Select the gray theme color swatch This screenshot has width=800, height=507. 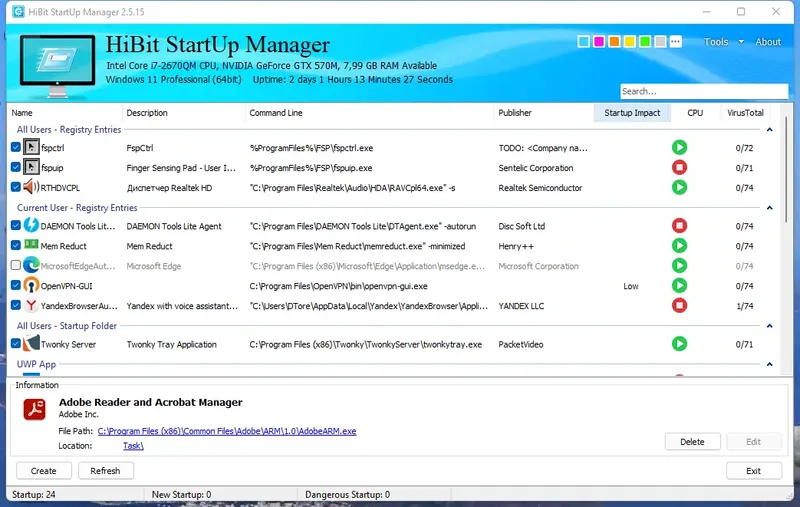(660, 42)
